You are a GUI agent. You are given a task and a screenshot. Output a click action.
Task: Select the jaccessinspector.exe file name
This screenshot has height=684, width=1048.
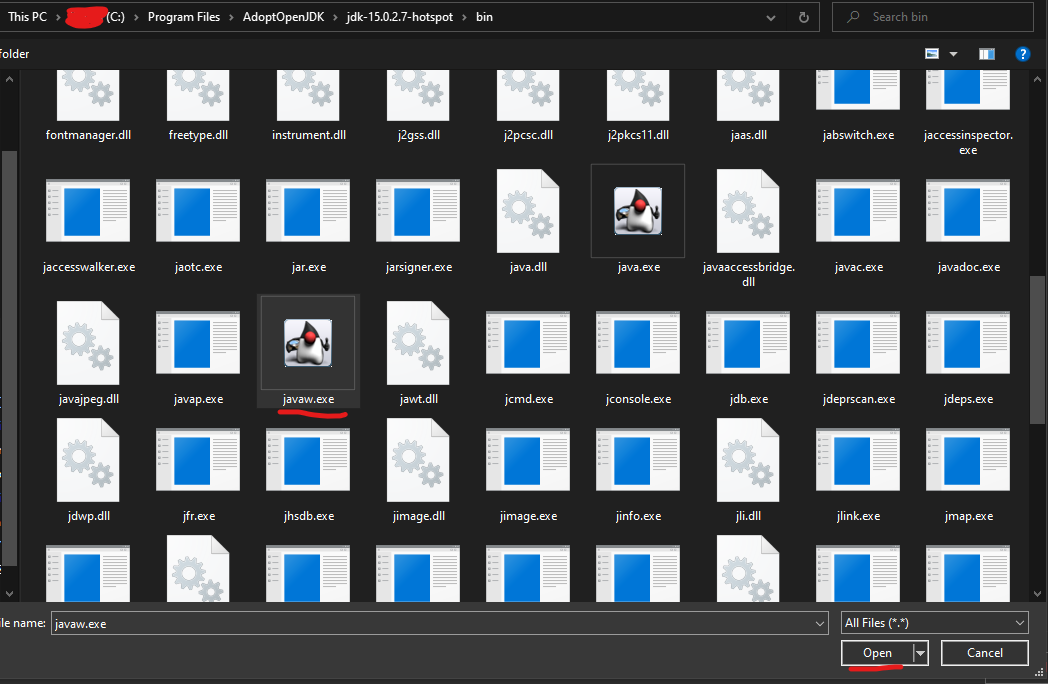pos(968,142)
